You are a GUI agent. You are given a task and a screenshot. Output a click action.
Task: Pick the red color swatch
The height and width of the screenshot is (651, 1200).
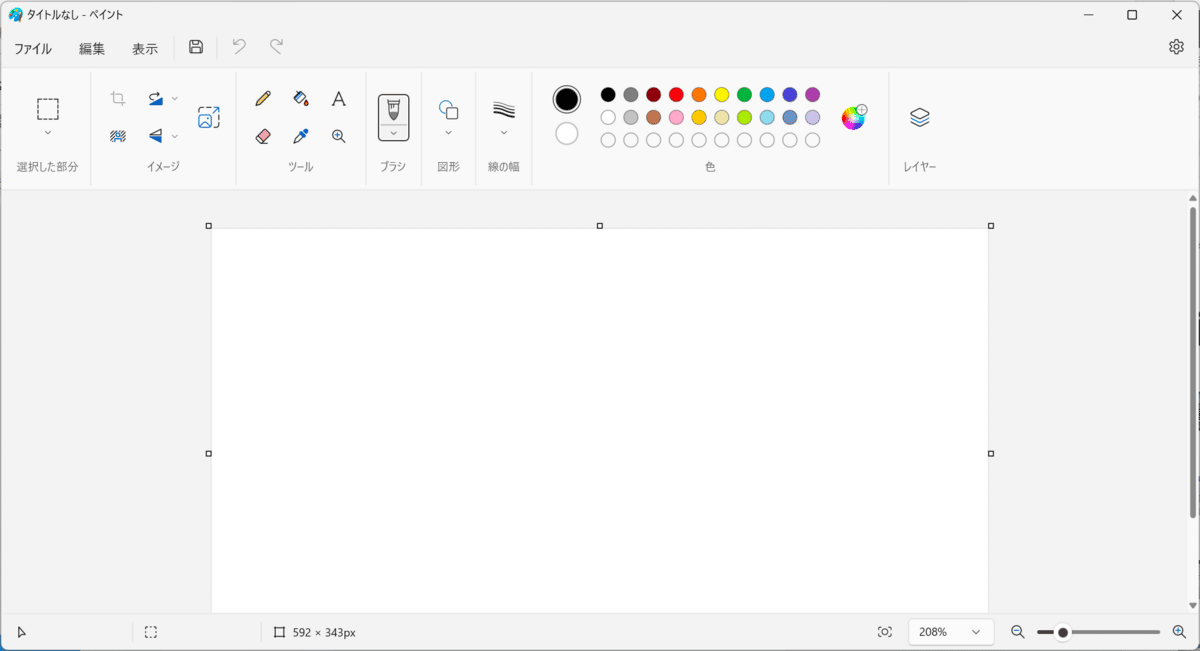point(676,95)
